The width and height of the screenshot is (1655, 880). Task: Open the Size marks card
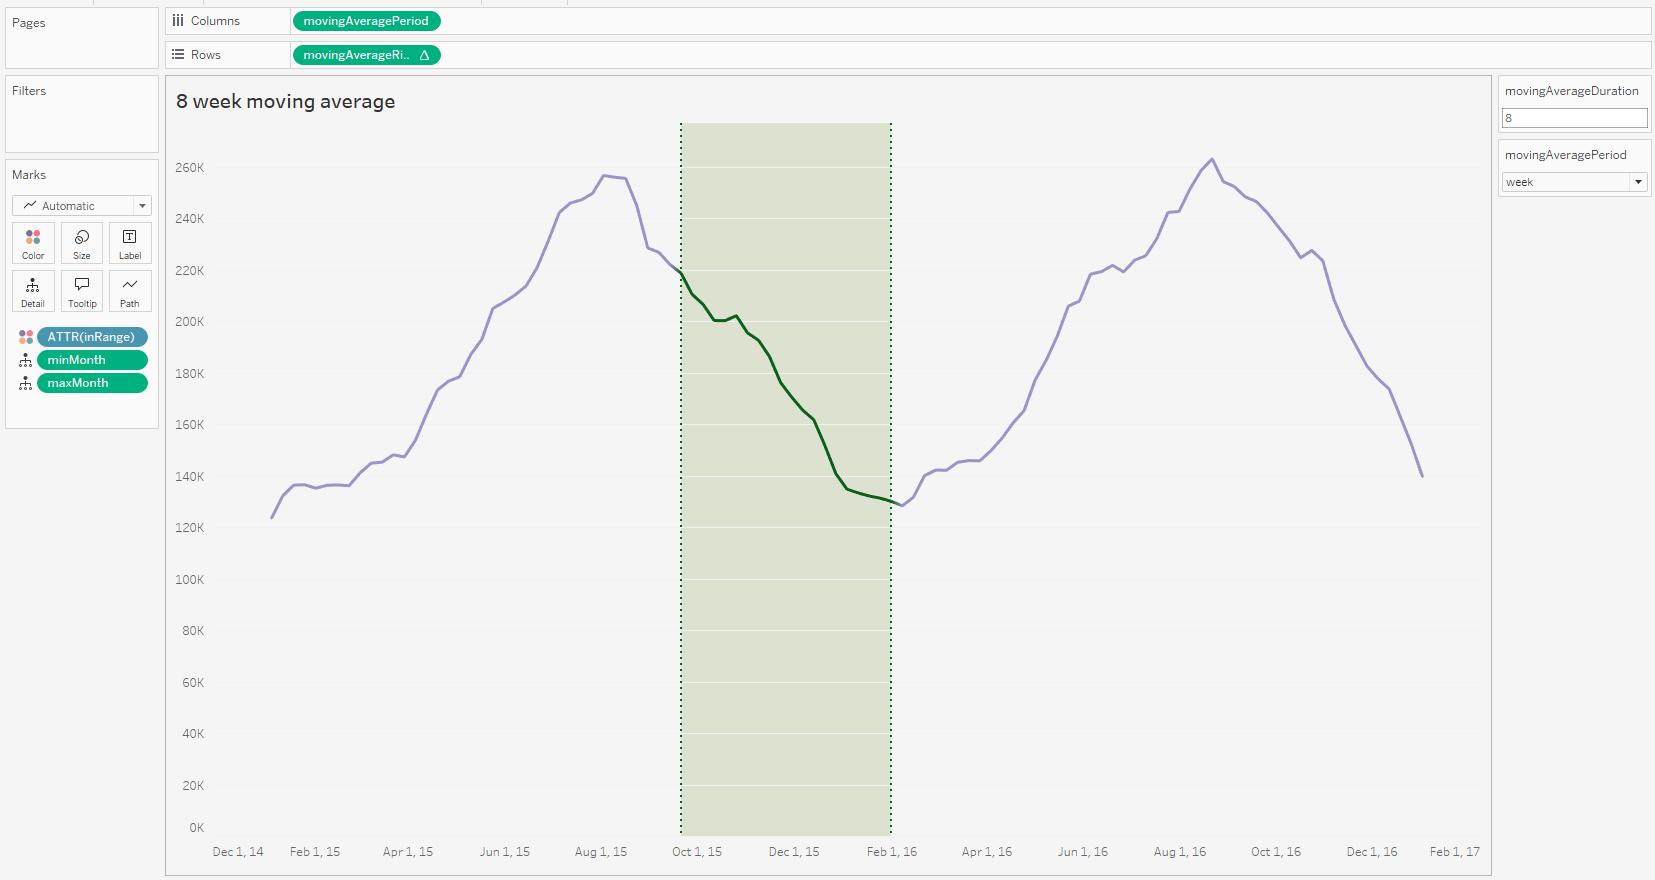tap(82, 243)
